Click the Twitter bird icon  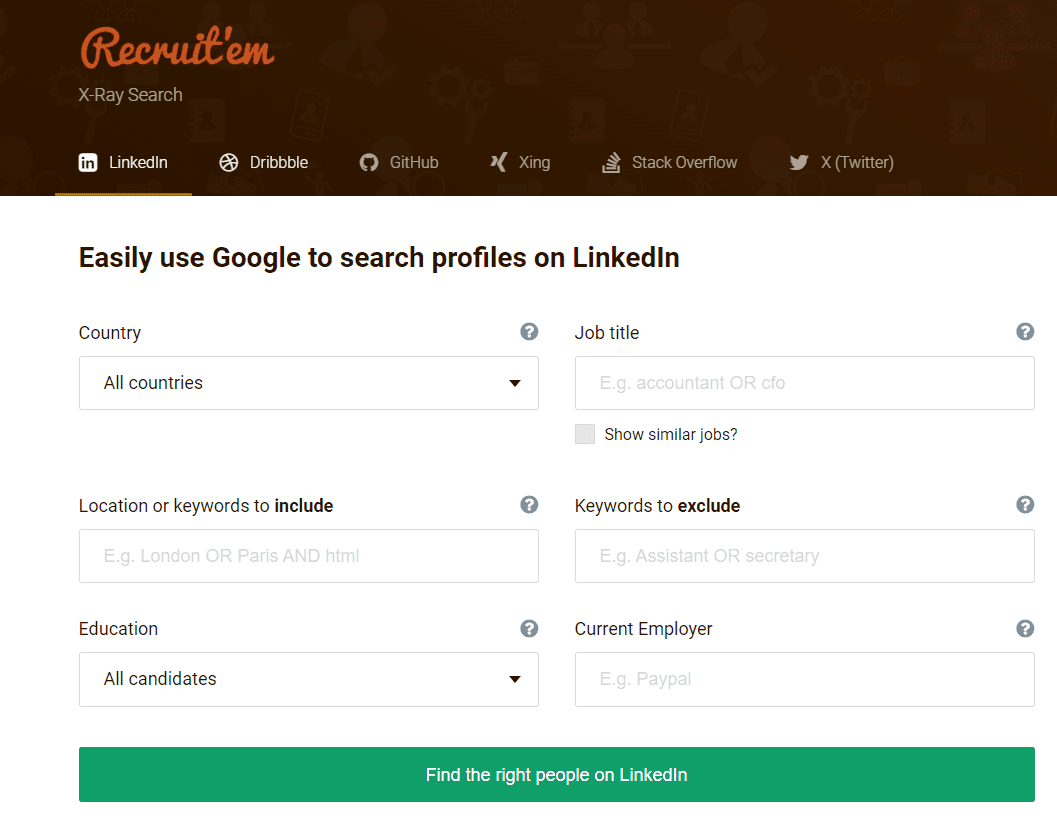point(799,162)
